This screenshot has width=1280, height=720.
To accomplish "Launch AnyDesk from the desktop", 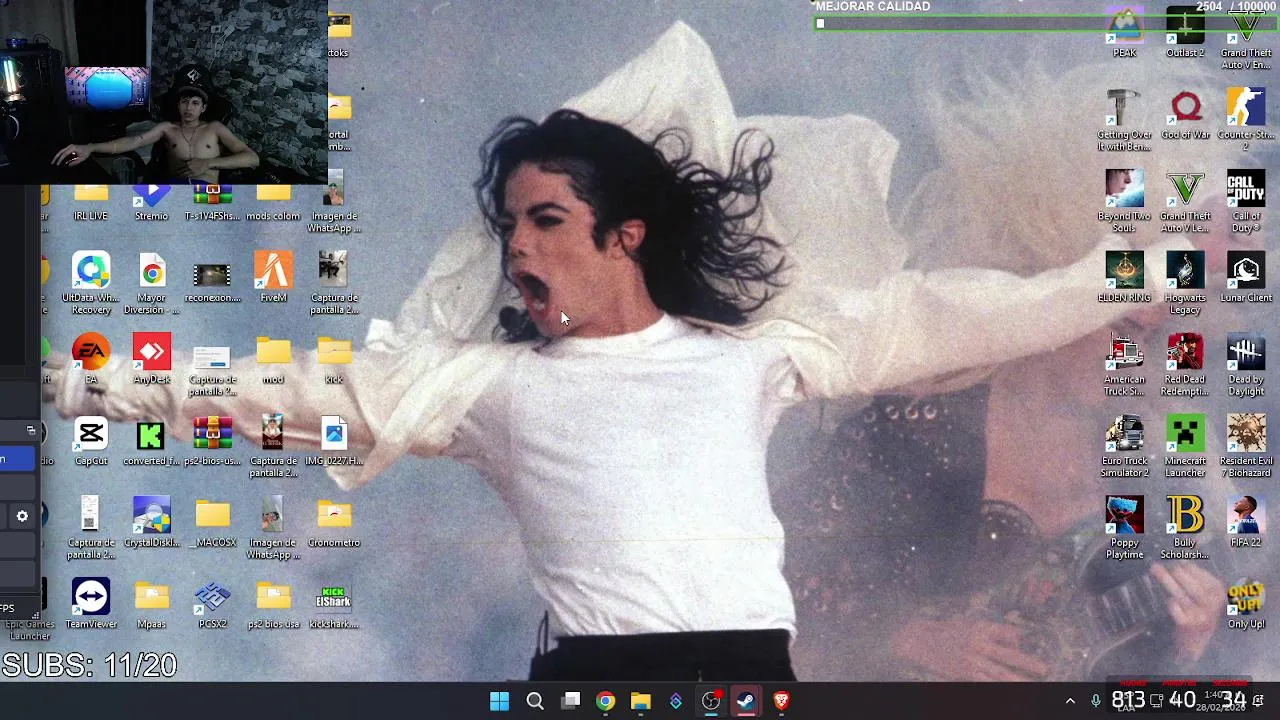I will pyautogui.click(x=151, y=359).
